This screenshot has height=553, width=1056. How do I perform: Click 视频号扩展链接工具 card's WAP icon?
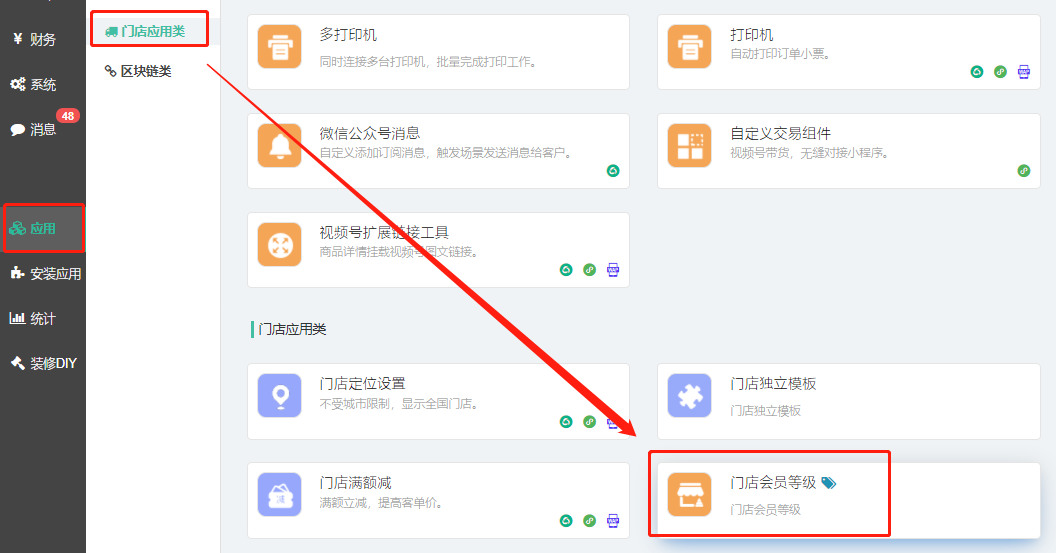click(613, 270)
